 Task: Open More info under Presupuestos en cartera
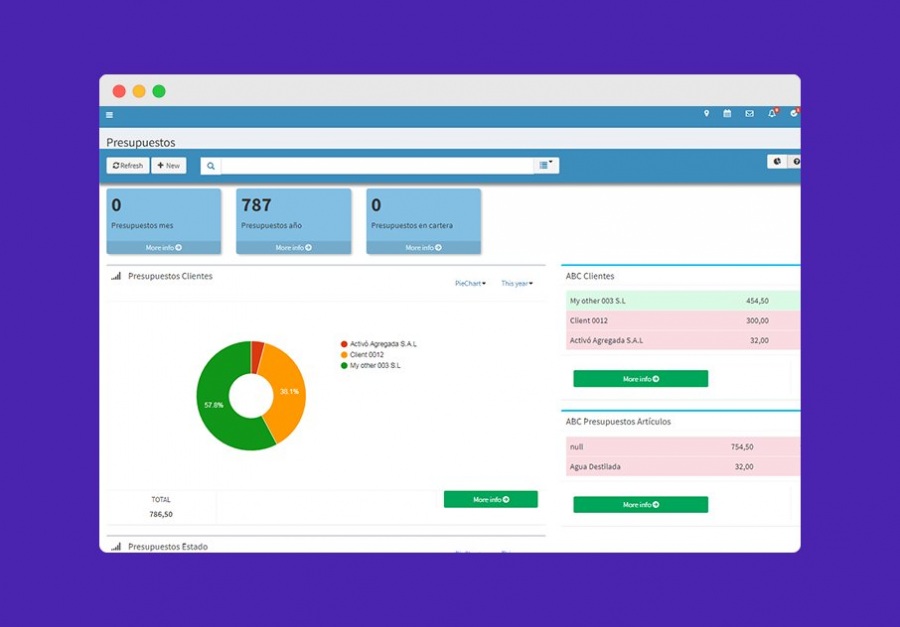(x=424, y=247)
